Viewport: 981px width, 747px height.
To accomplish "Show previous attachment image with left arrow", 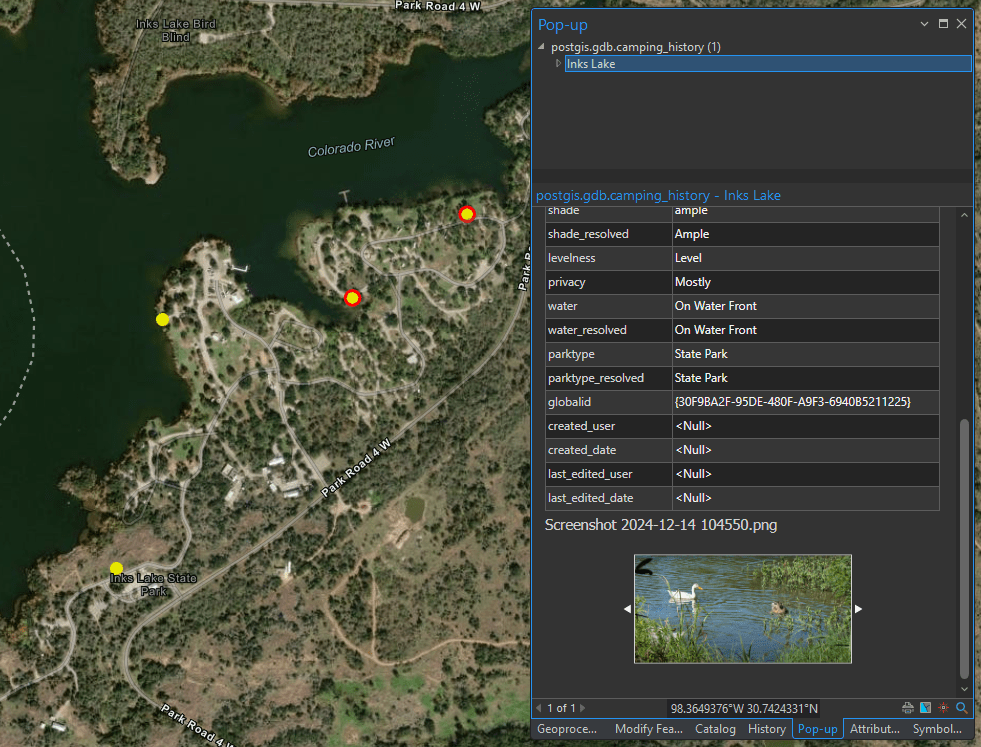I will coord(627,609).
